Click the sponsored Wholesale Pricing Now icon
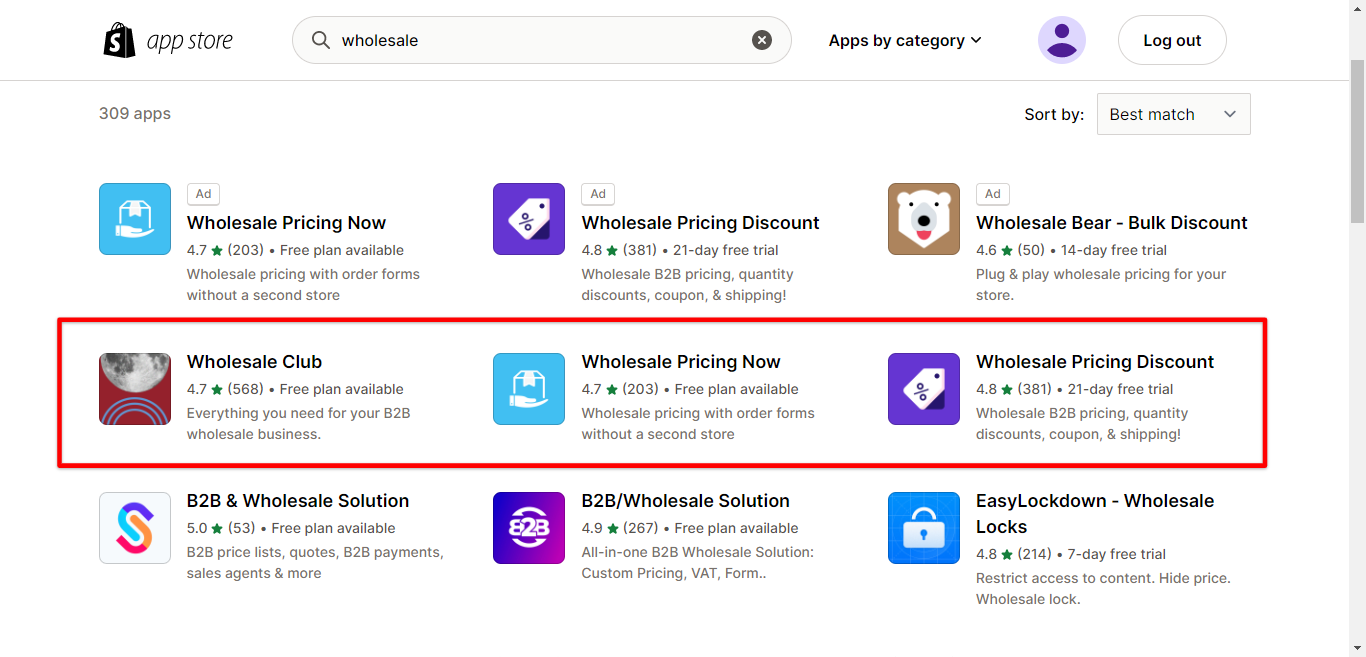The width and height of the screenshot is (1366, 657). pos(135,219)
